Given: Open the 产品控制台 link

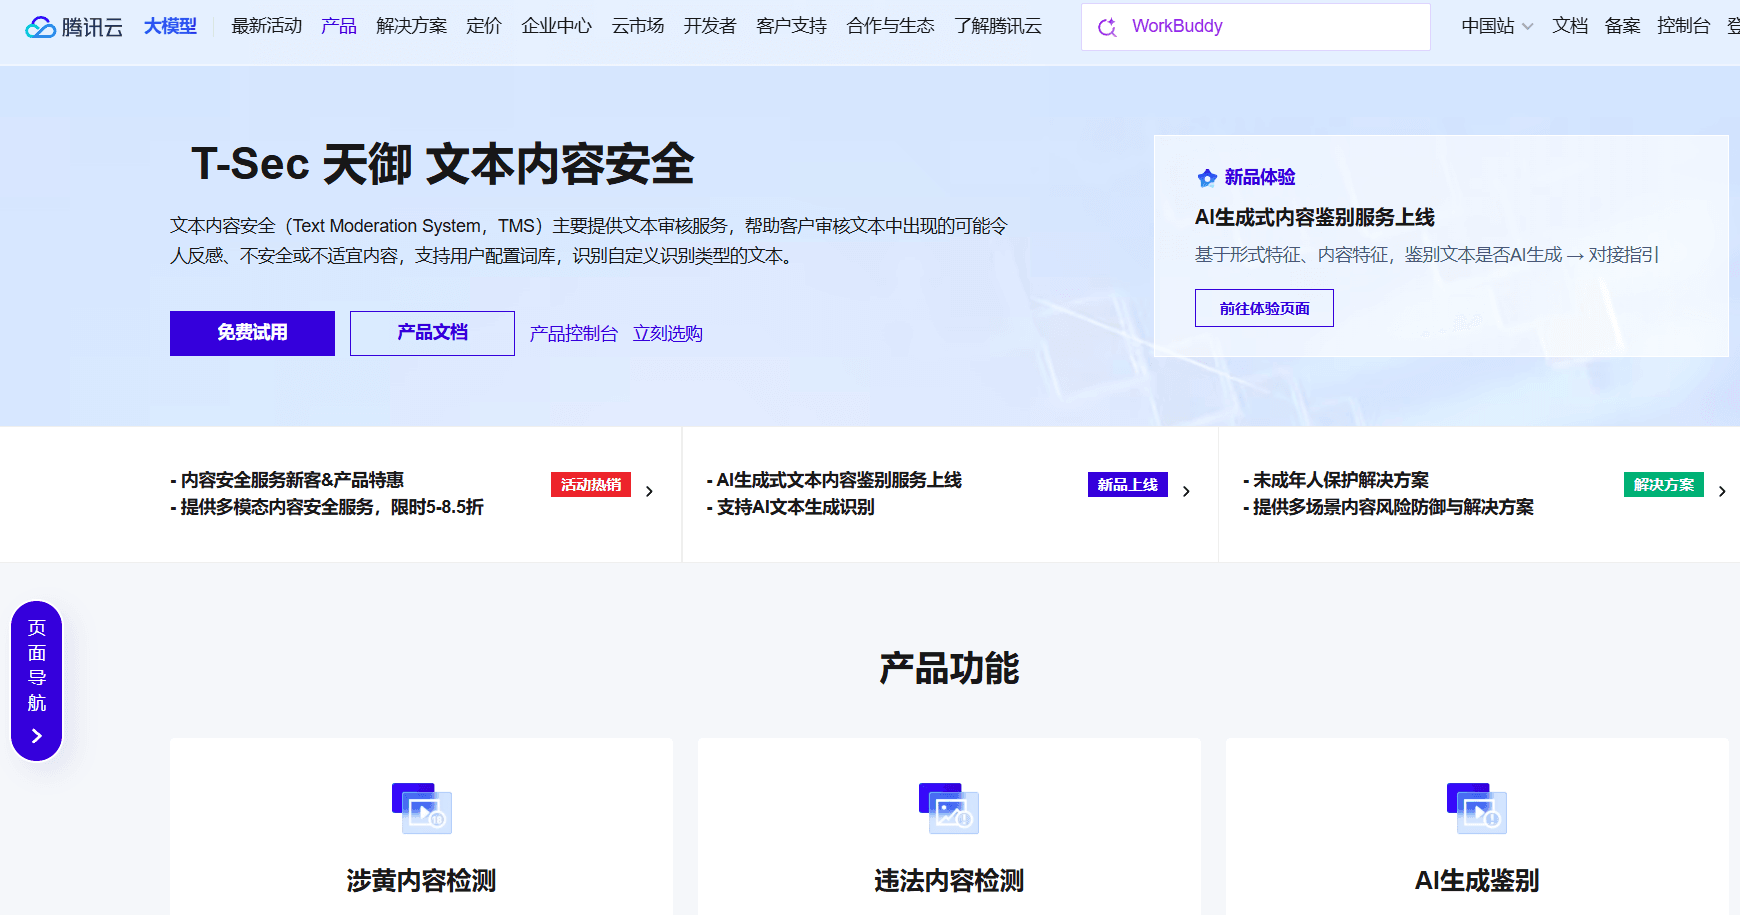Looking at the screenshot, I should pyautogui.click(x=574, y=334).
